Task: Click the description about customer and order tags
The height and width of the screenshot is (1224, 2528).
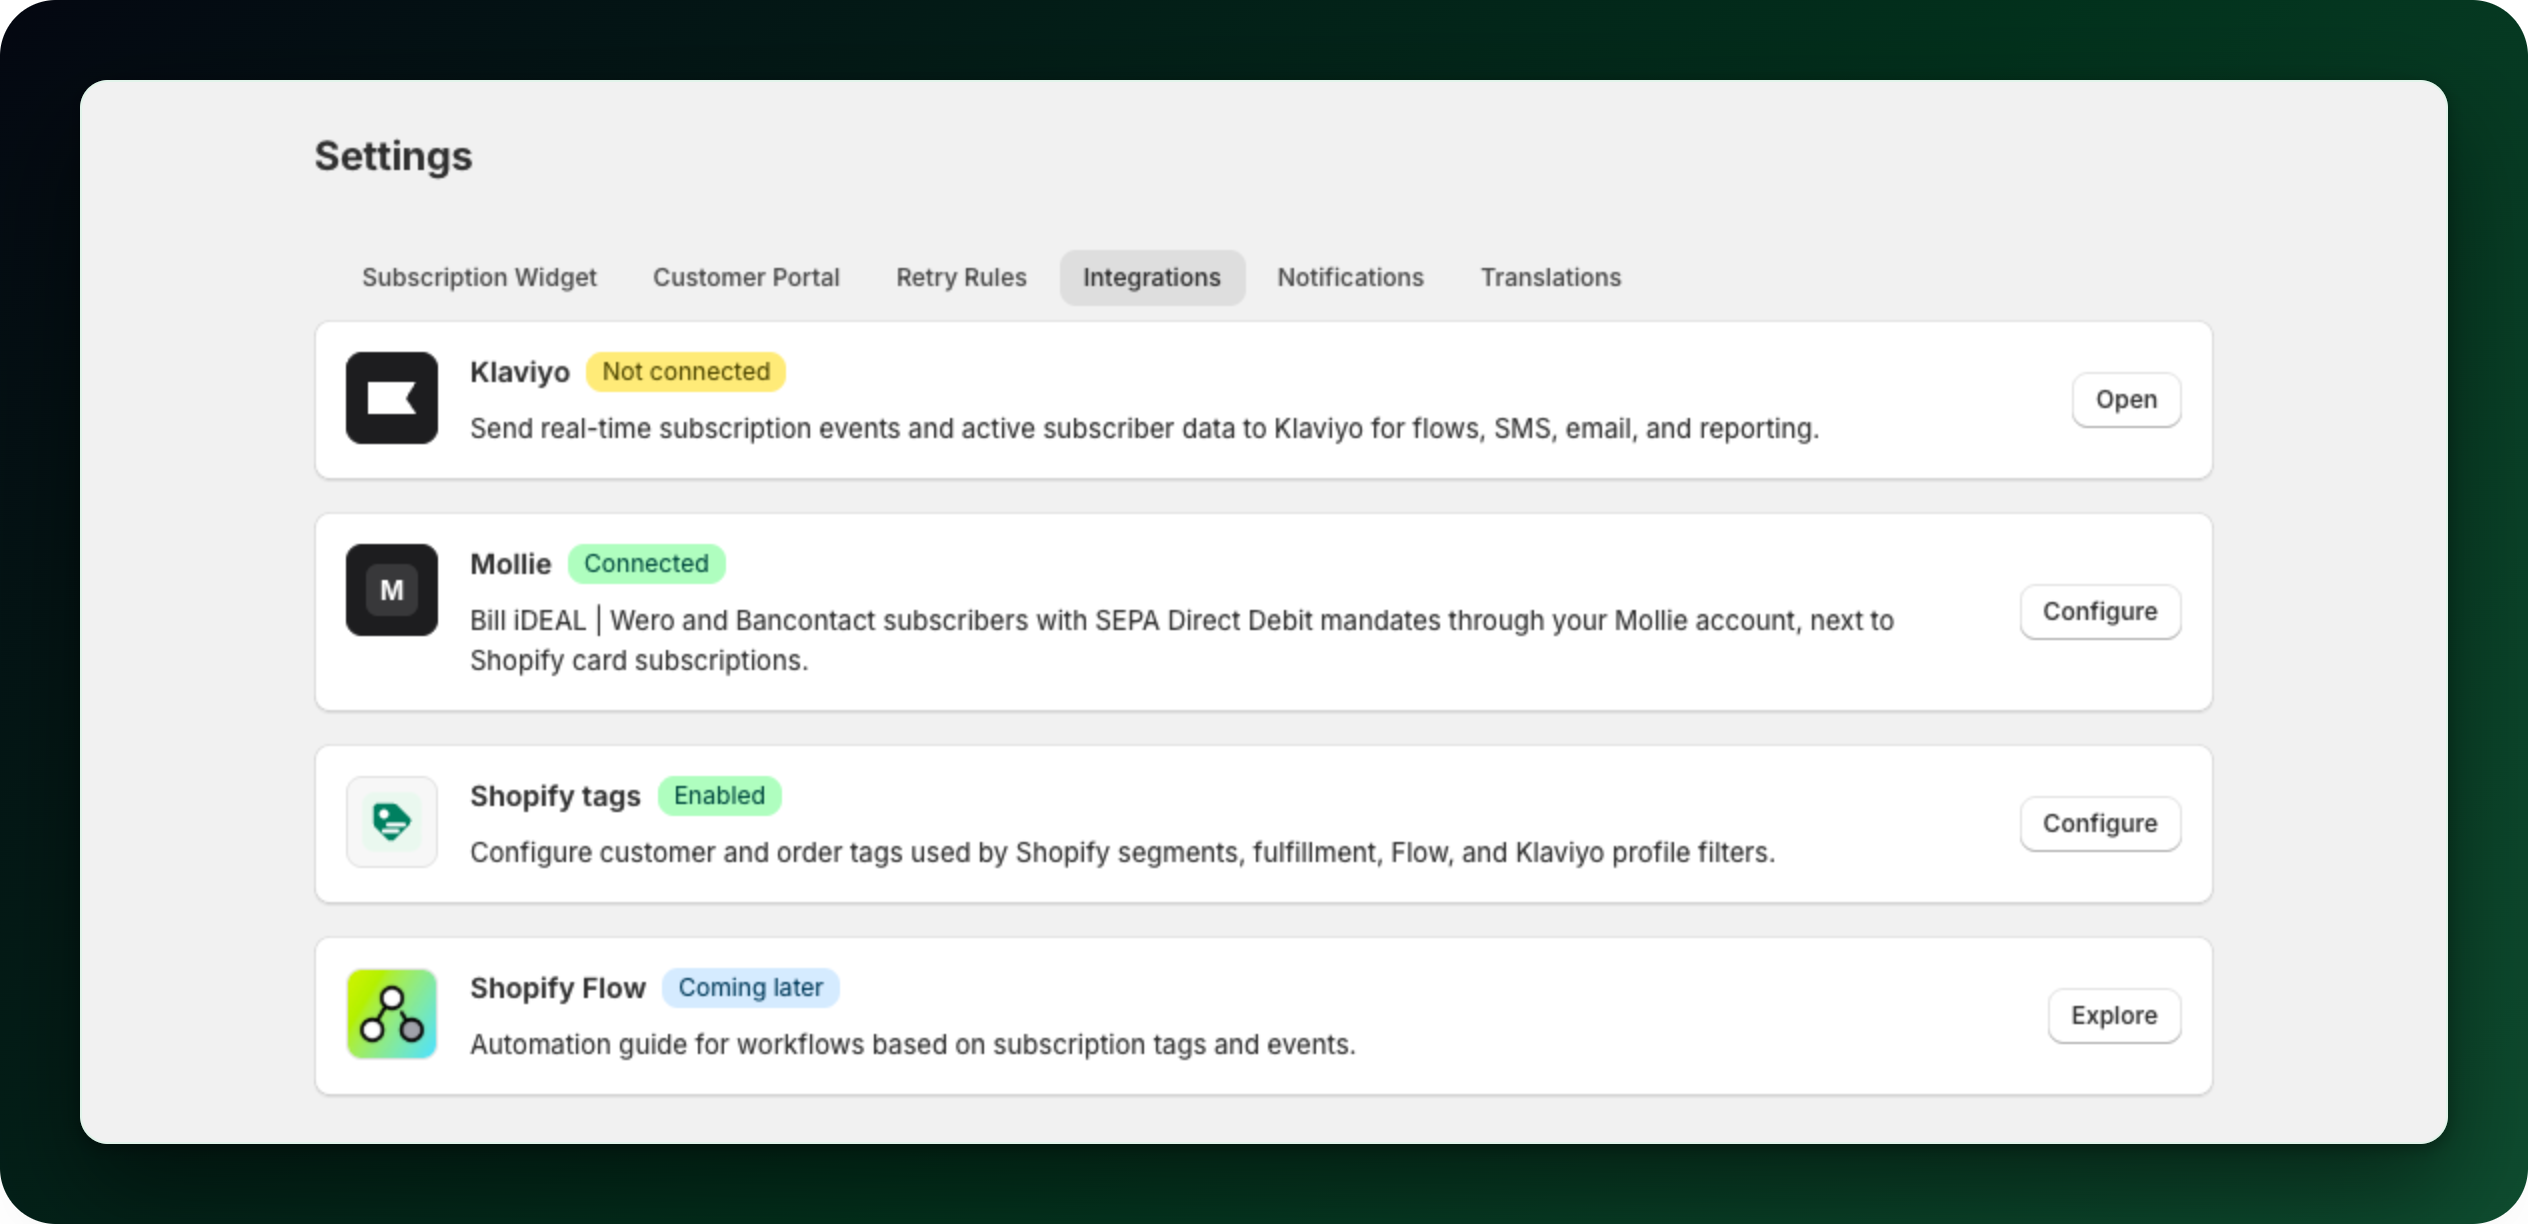Action: pyautogui.click(x=1122, y=853)
